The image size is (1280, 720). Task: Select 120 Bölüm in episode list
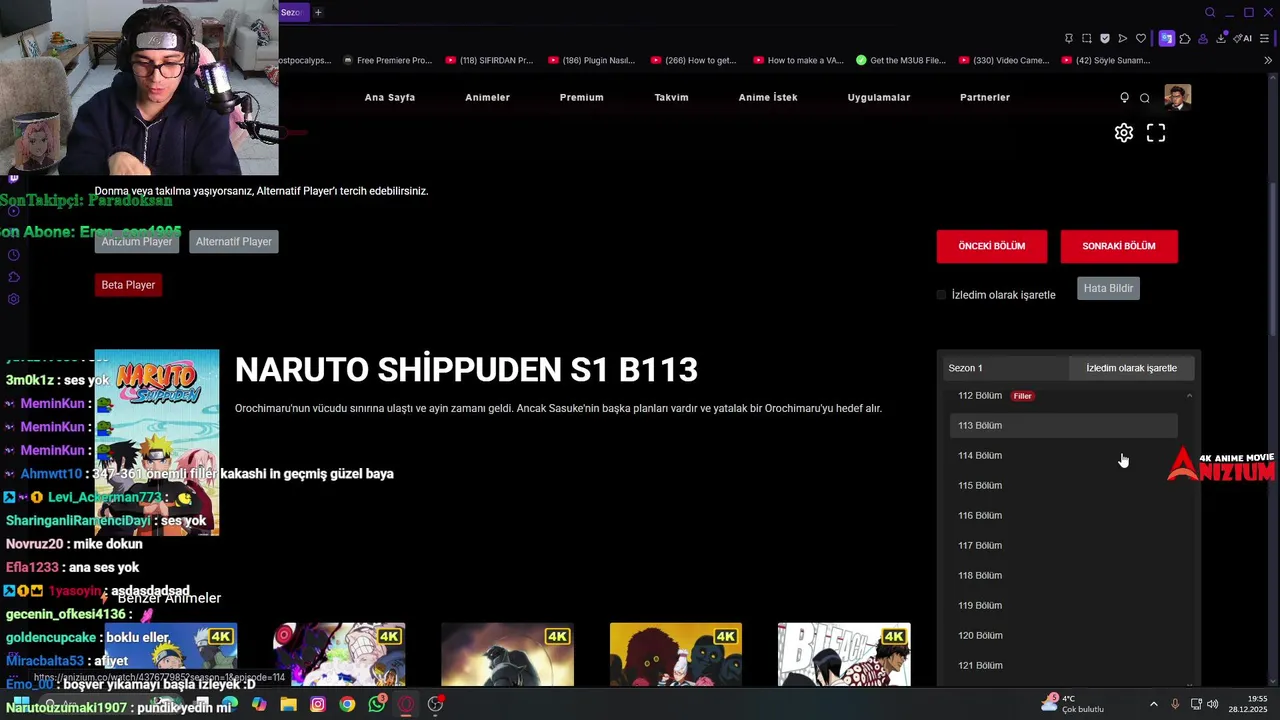click(1063, 636)
